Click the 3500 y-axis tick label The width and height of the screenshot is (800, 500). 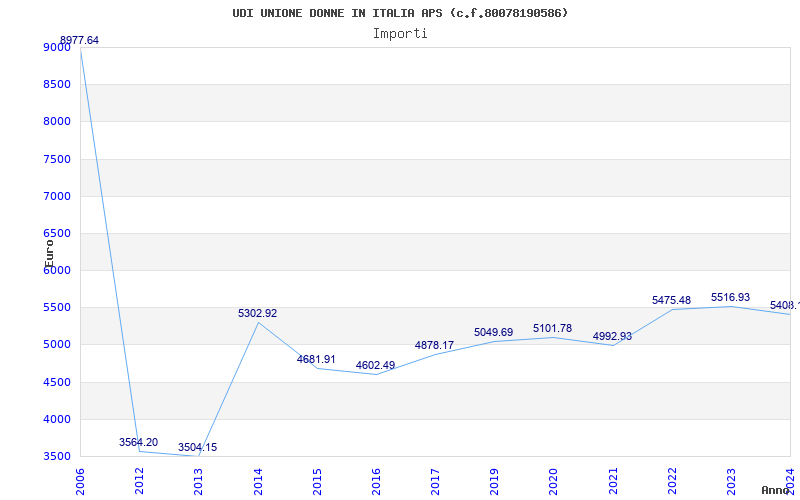[x=57, y=457]
